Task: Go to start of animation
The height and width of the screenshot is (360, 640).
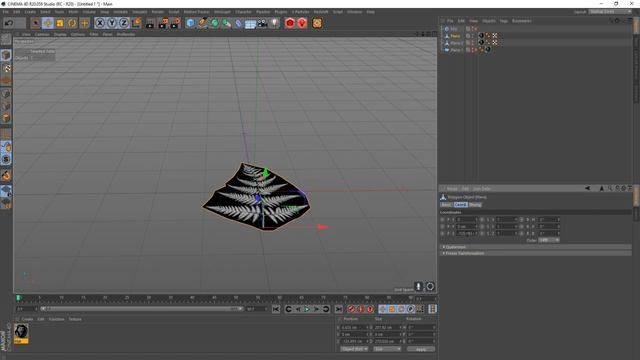Action: [x=276, y=309]
